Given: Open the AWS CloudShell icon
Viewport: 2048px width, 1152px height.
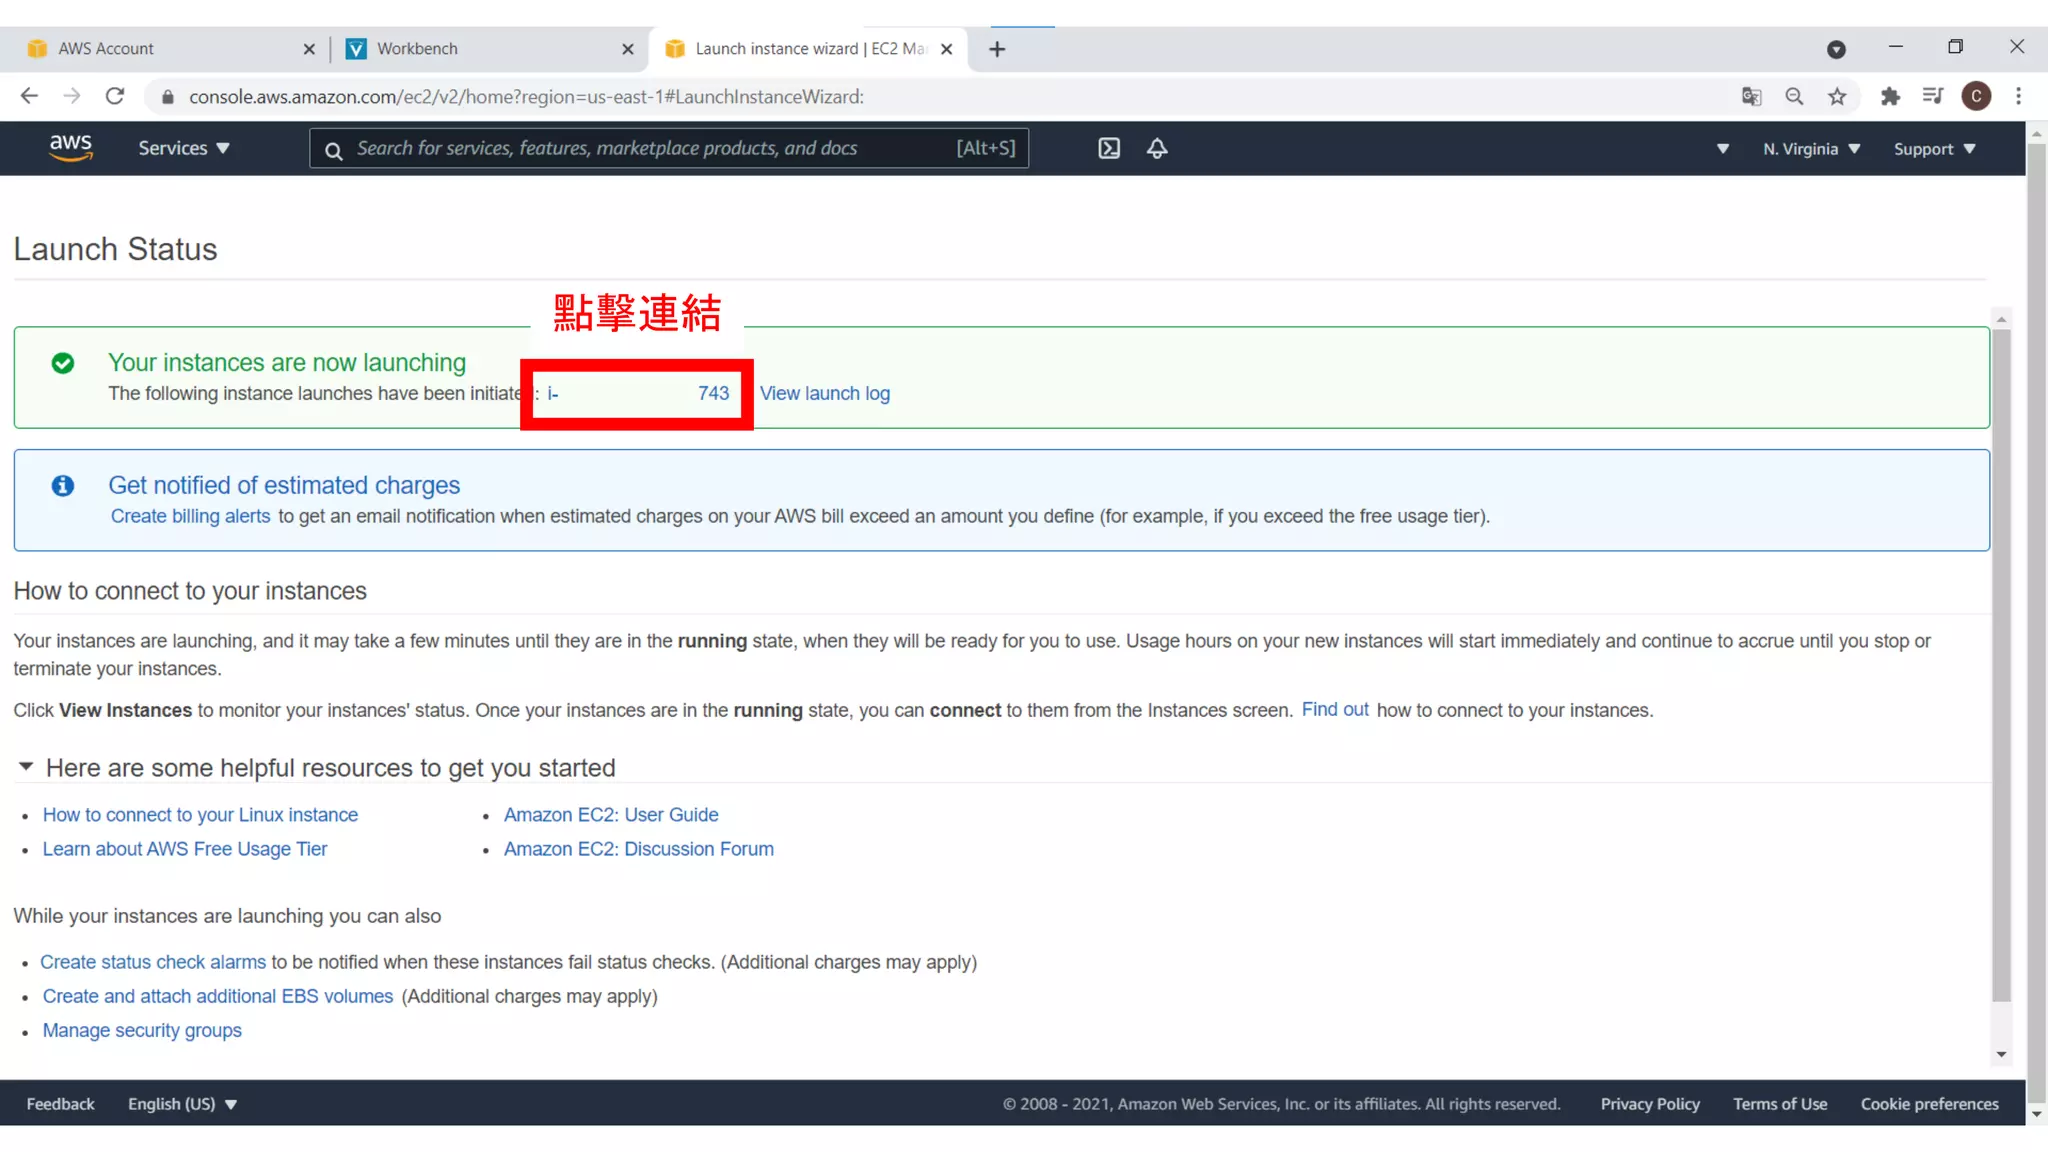Looking at the screenshot, I should click(x=1108, y=148).
